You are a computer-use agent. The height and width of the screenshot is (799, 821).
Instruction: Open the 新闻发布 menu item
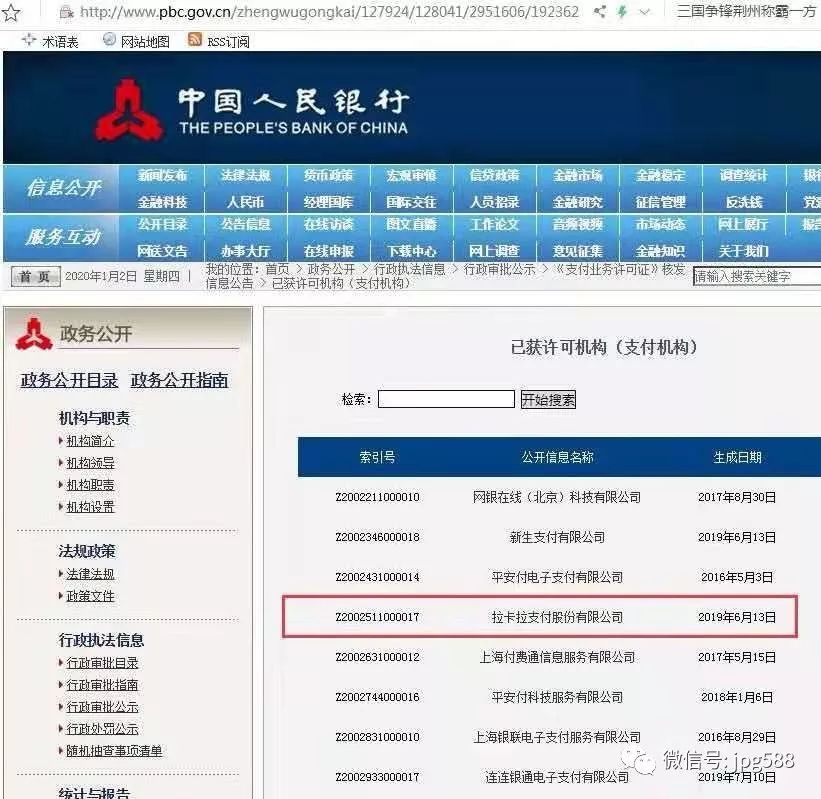click(162, 175)
